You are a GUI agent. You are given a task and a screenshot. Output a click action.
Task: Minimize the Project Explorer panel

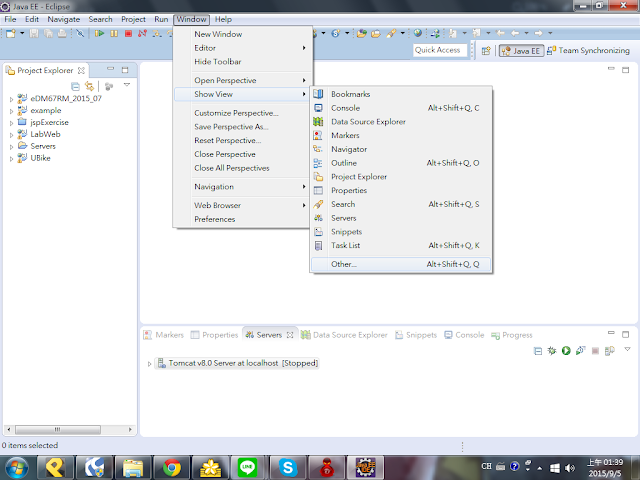pos(110,69)
